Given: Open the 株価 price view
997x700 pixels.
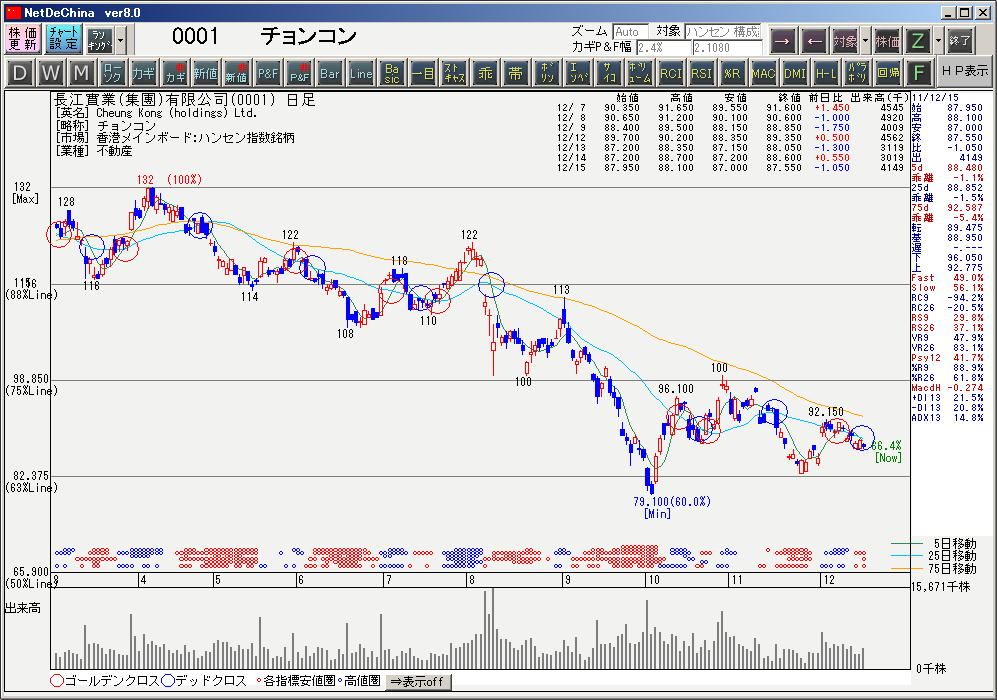Looking at the screenshot, I should tap(887, 40).
